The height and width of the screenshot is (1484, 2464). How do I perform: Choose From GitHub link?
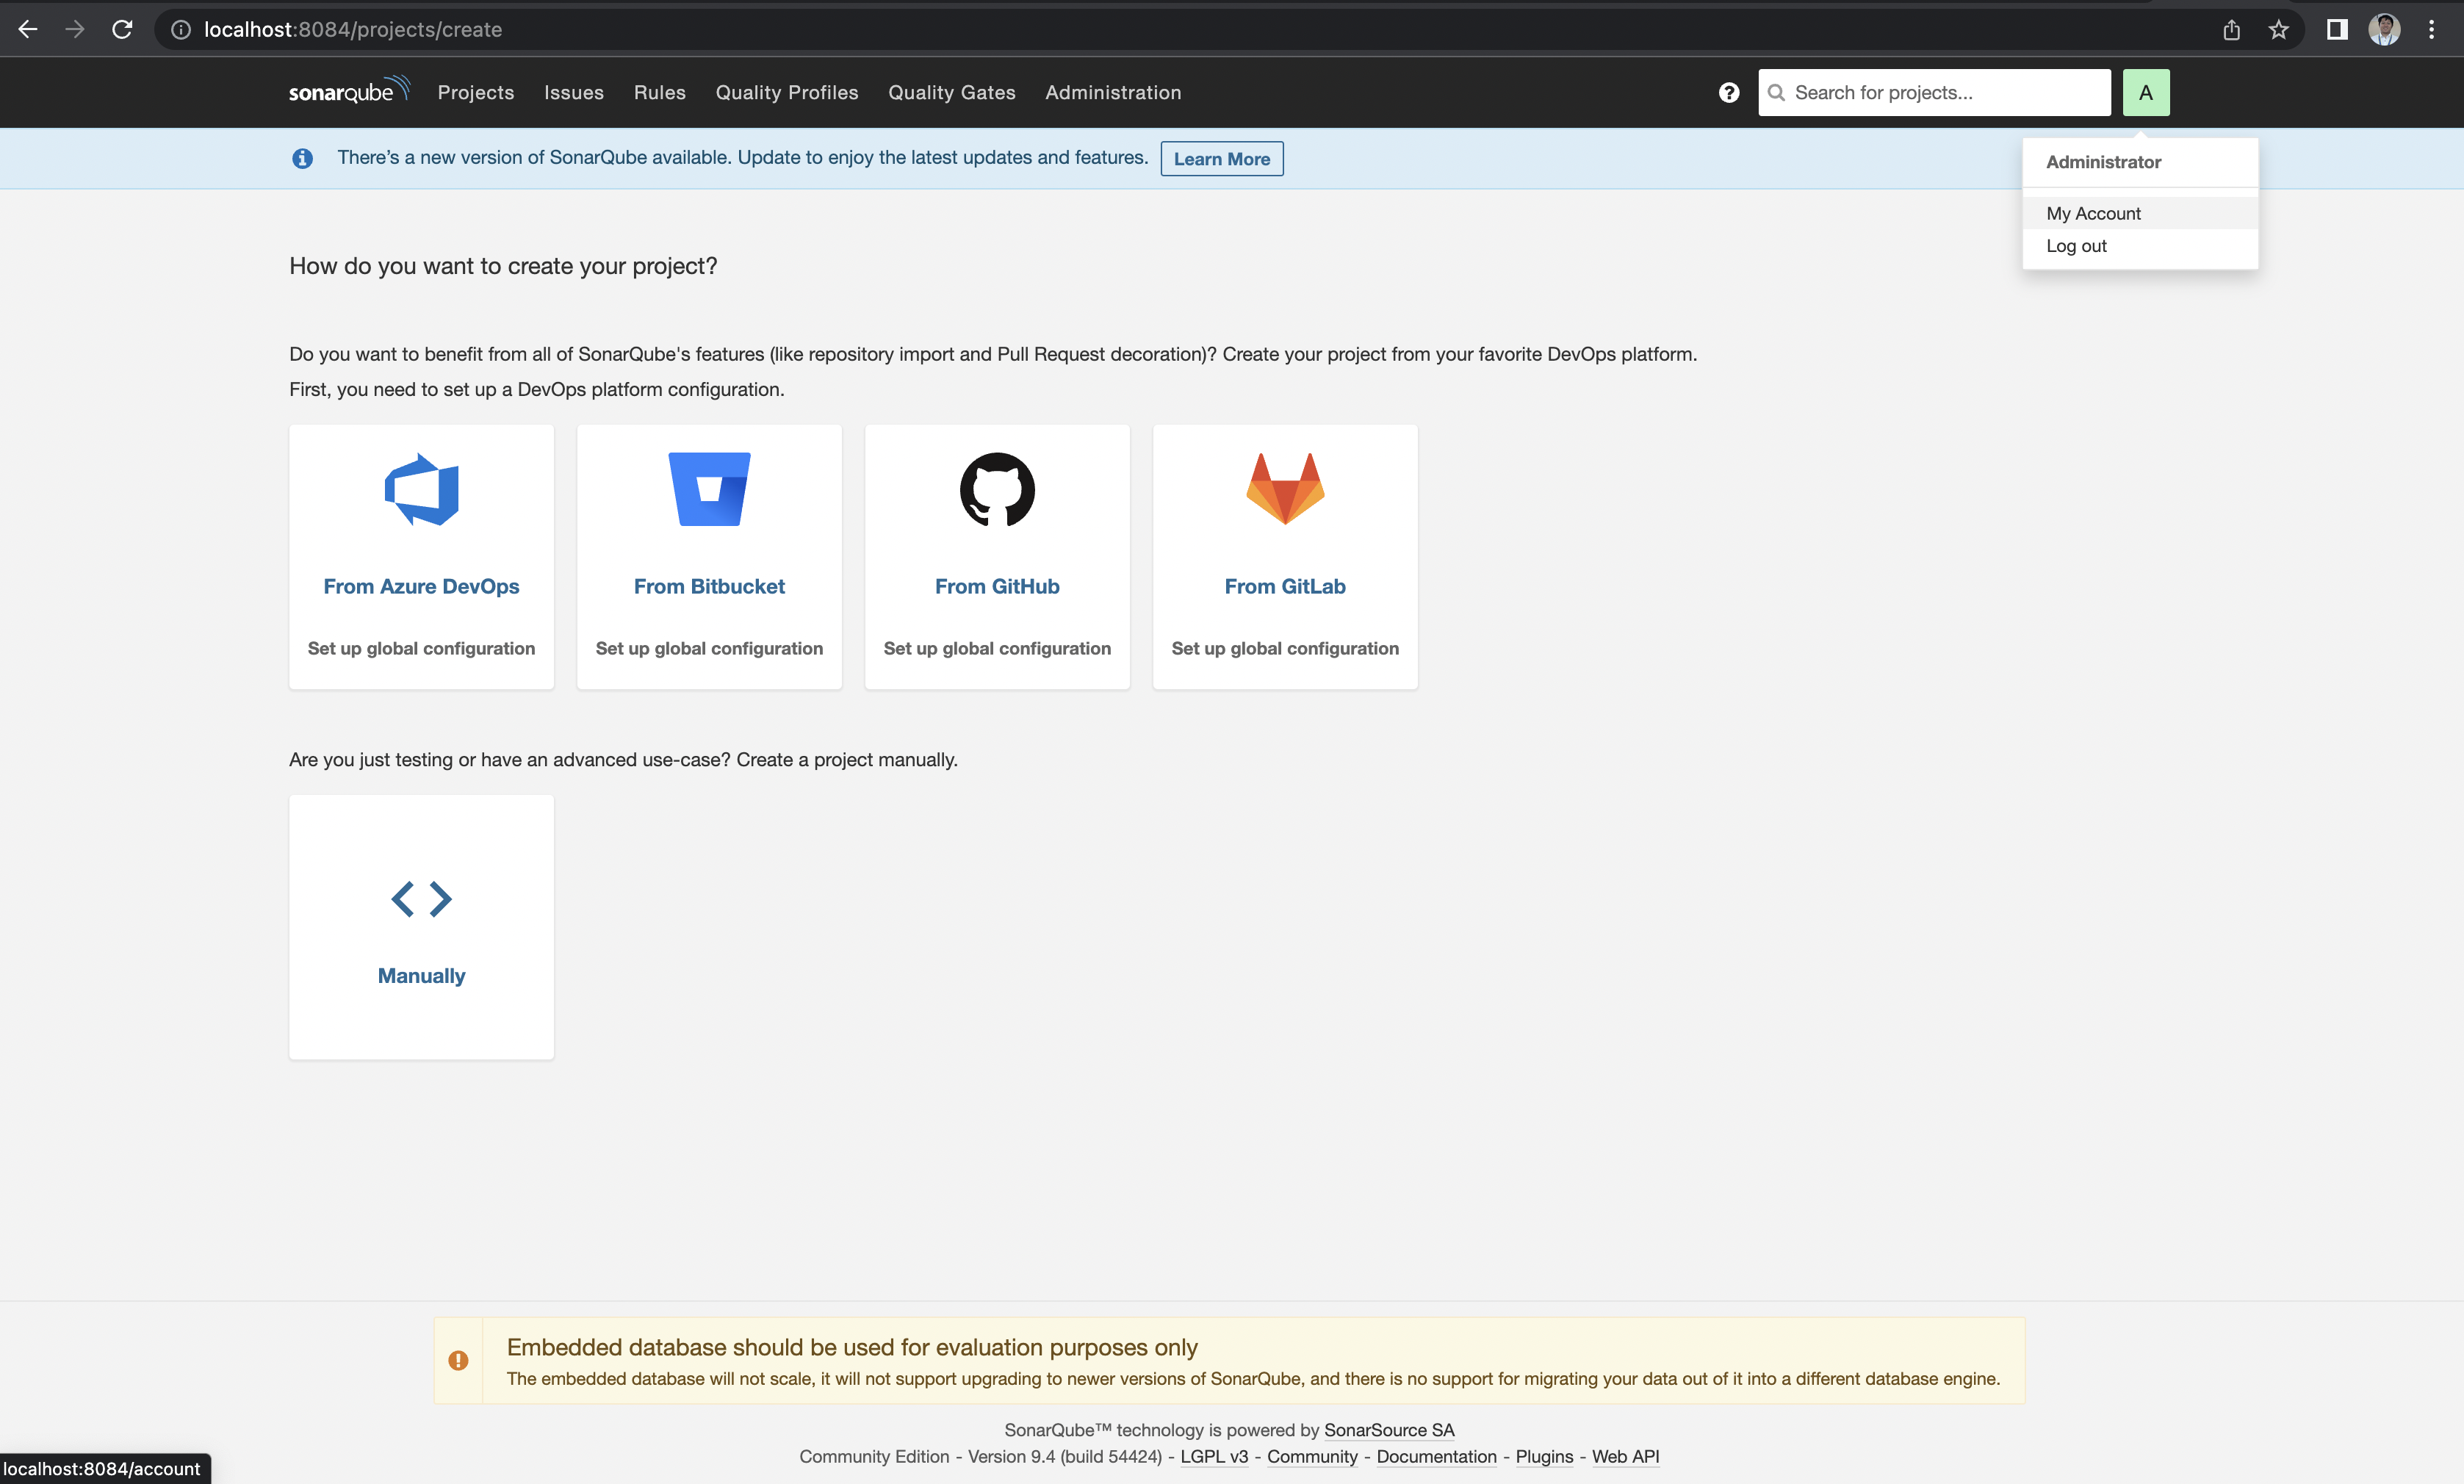click(x=997, y=586)
